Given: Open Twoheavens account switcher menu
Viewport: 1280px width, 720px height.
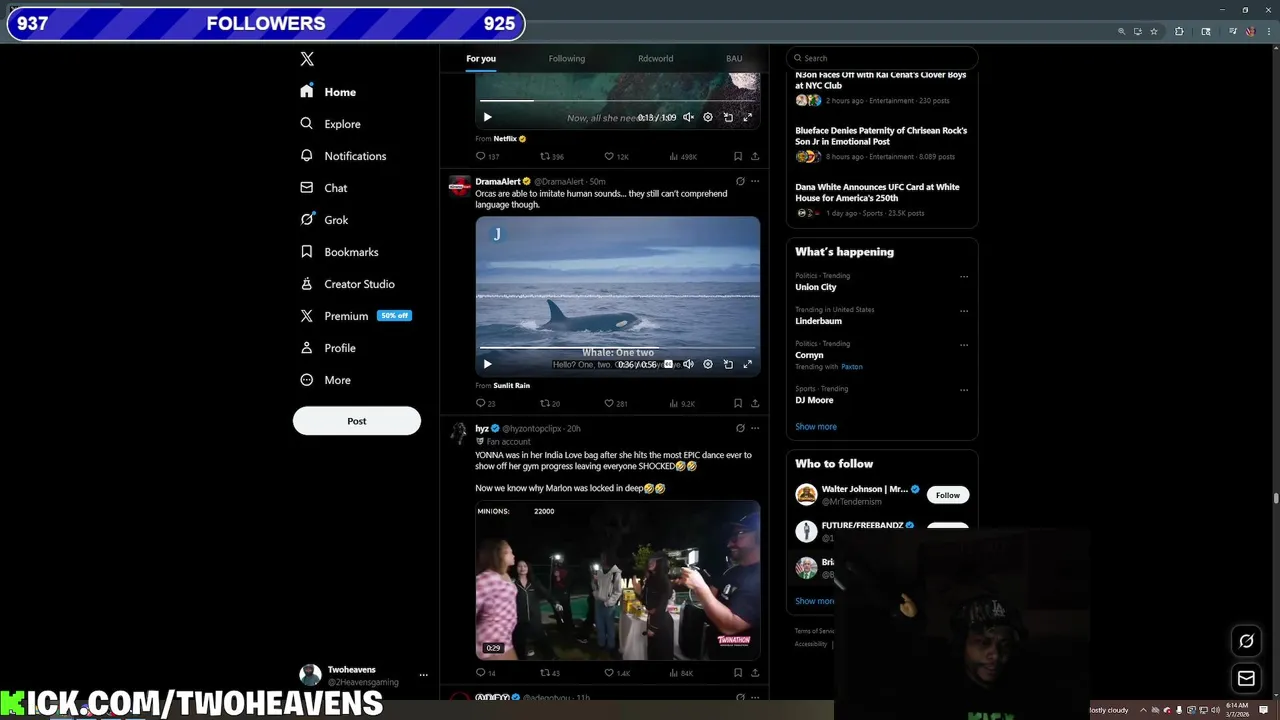Looking at the screenshot, I should 364,675.
